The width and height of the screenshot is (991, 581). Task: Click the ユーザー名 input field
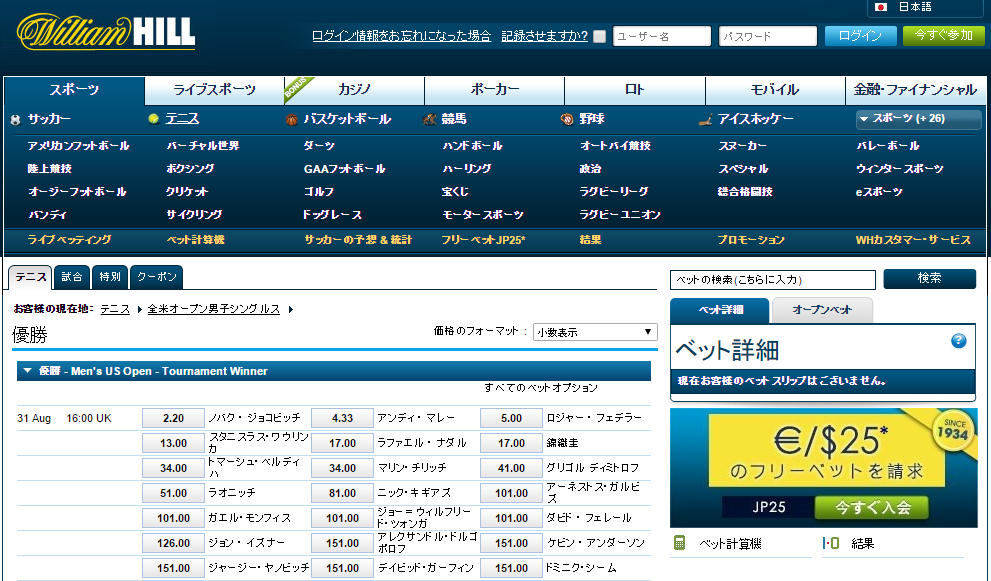coord(662,36)
